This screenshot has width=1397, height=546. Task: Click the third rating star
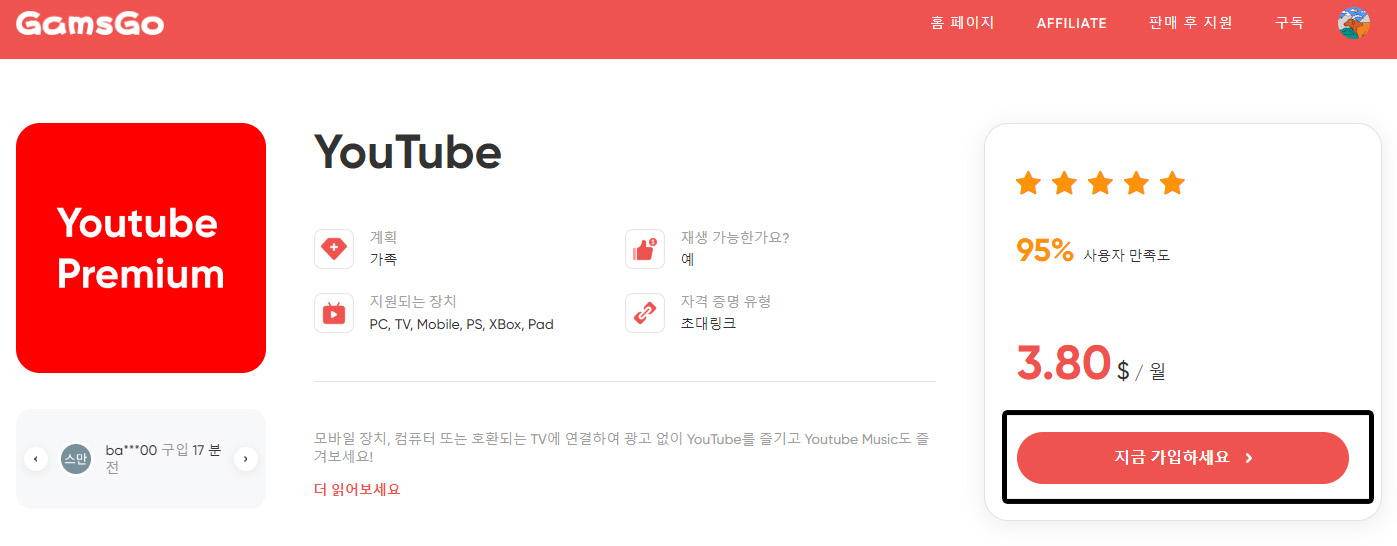tap(1100, 183)
